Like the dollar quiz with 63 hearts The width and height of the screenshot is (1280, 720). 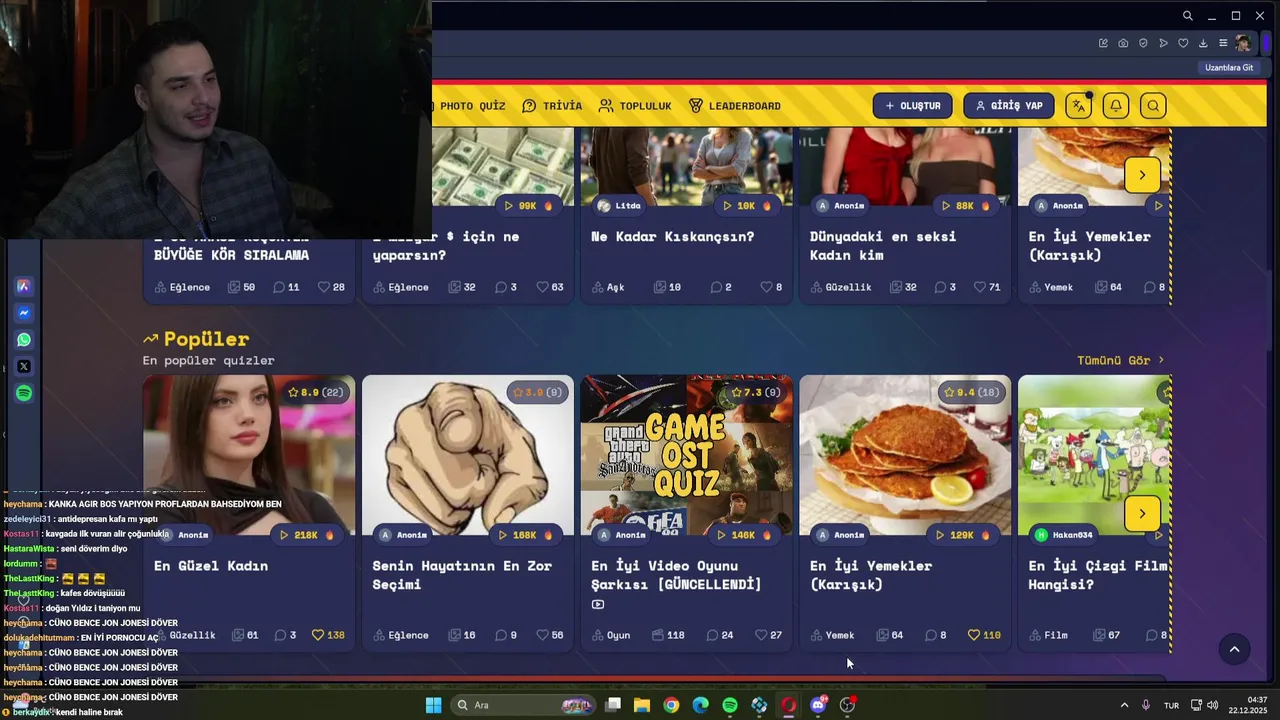[x=542, y=287]
